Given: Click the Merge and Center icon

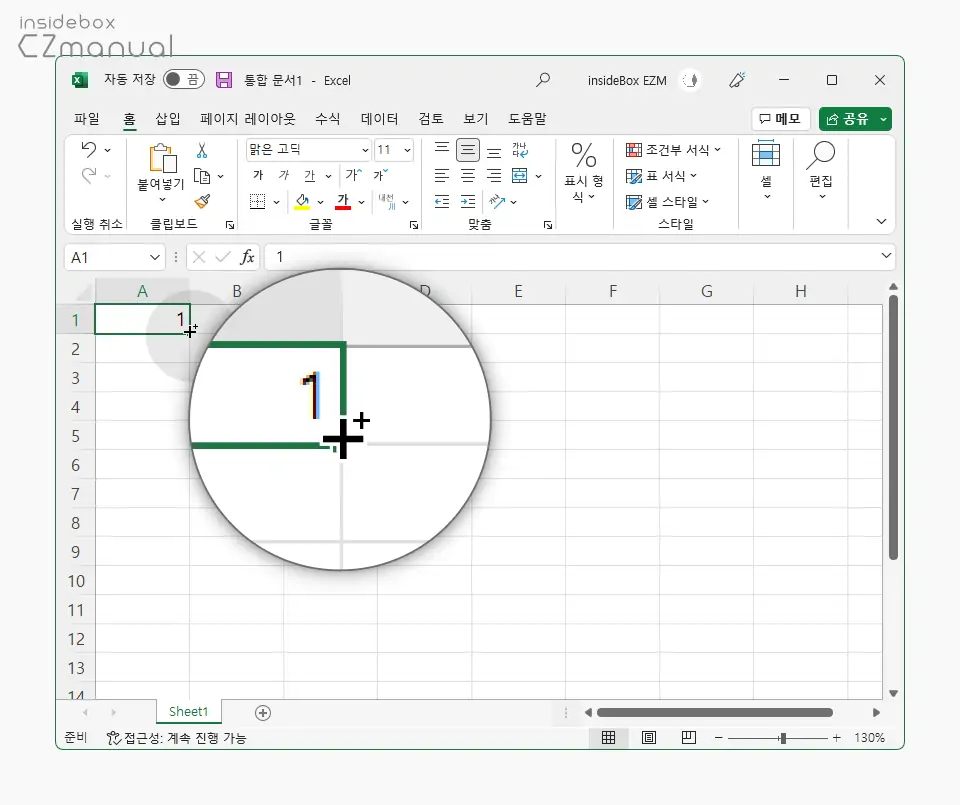Looking at the screenshot, I should tap(519, 176).
